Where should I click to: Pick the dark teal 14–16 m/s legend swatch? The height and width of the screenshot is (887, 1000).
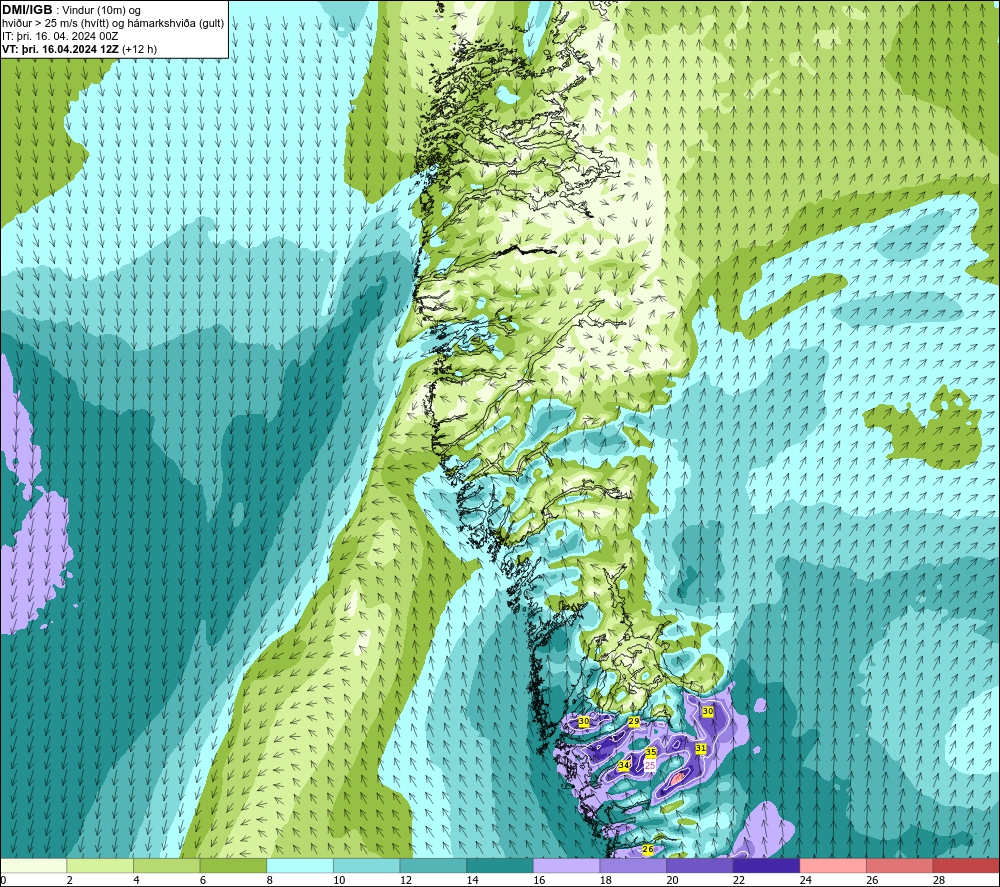pyautogui.click(x=499, y=865)
